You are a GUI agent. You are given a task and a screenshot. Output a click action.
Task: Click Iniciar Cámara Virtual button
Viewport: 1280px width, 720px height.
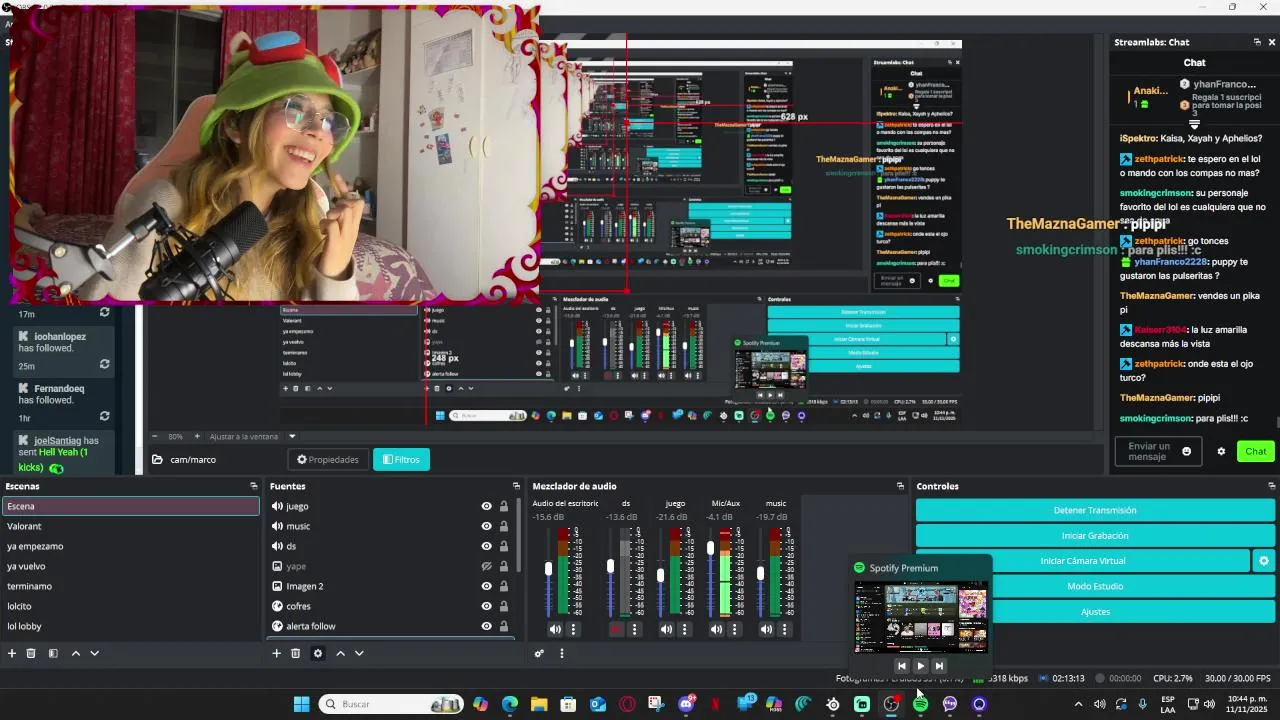click(1083, 561)
